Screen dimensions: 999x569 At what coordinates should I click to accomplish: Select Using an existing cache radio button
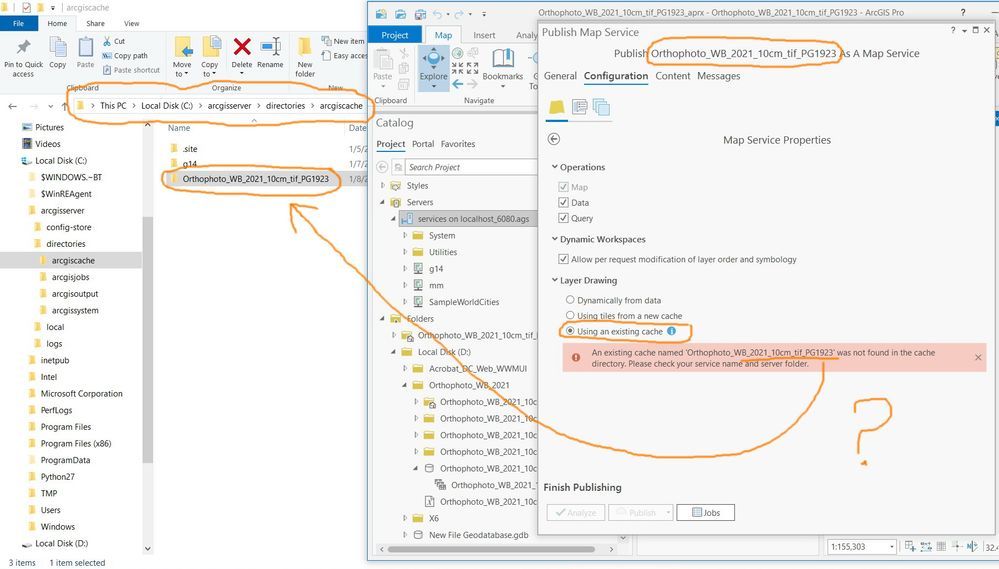(x=570, y=331)
